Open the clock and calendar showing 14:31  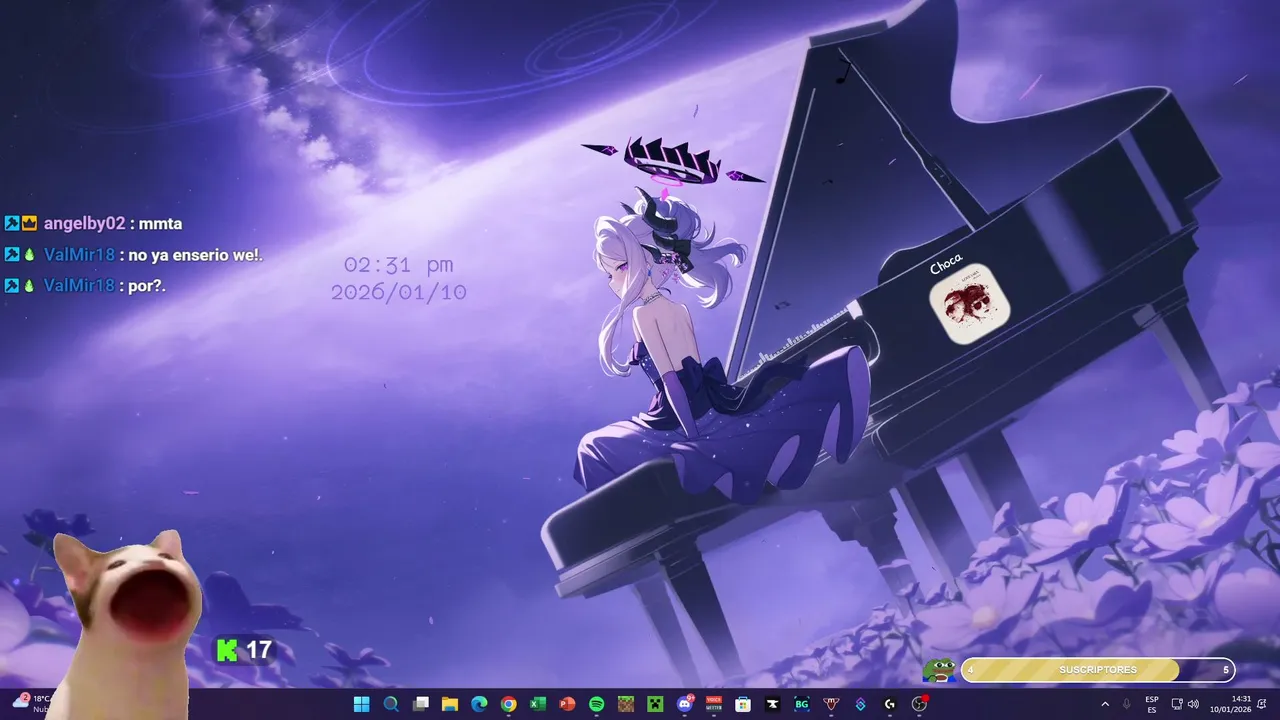point(1230,704)
